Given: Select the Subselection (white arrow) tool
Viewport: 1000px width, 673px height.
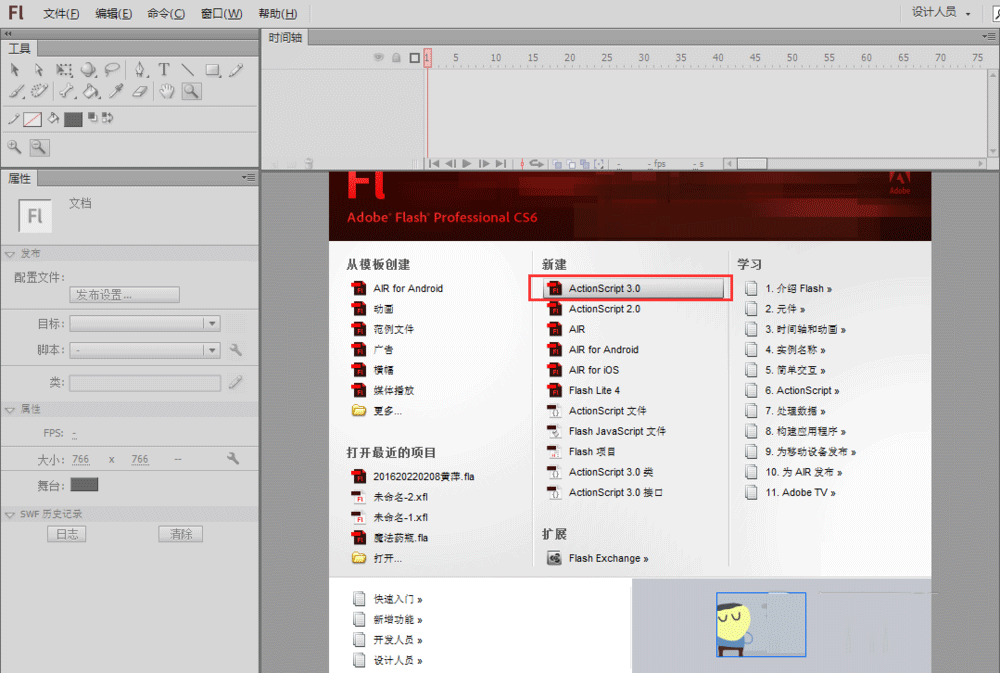Looking at the screenshot, I should [39, 70].
